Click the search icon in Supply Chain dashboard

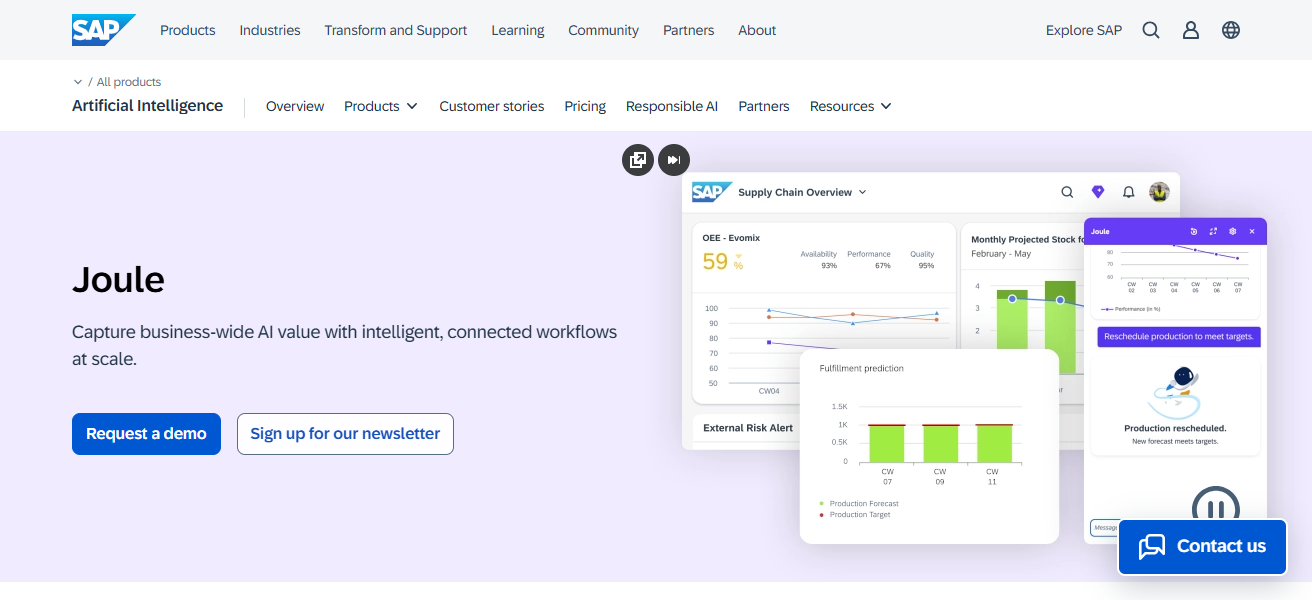click(x=1067, y=192)
